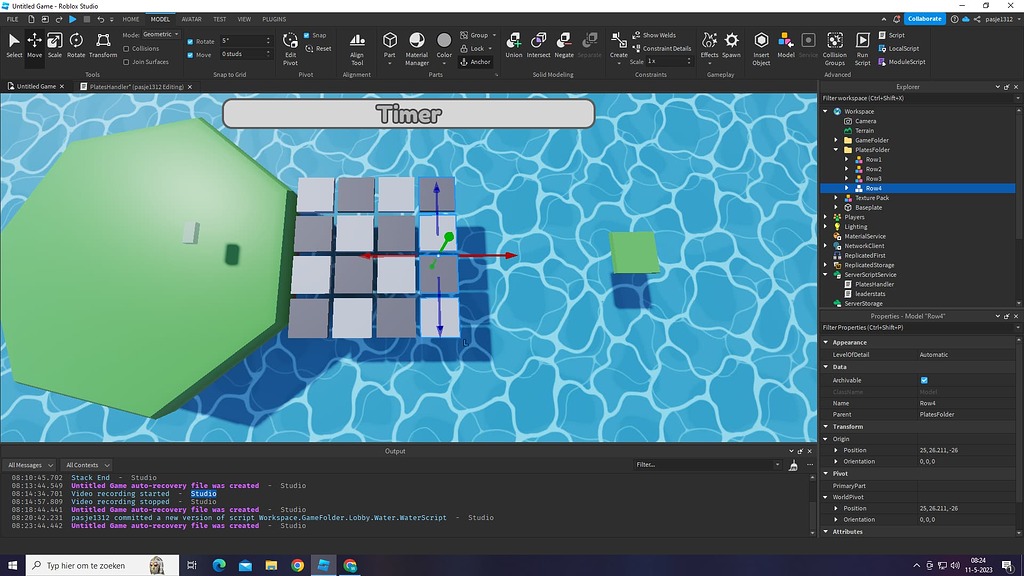Toggle the Anchor tool in the Parts section
This screenshot has width=1024, height=576.
coord(476,61)
